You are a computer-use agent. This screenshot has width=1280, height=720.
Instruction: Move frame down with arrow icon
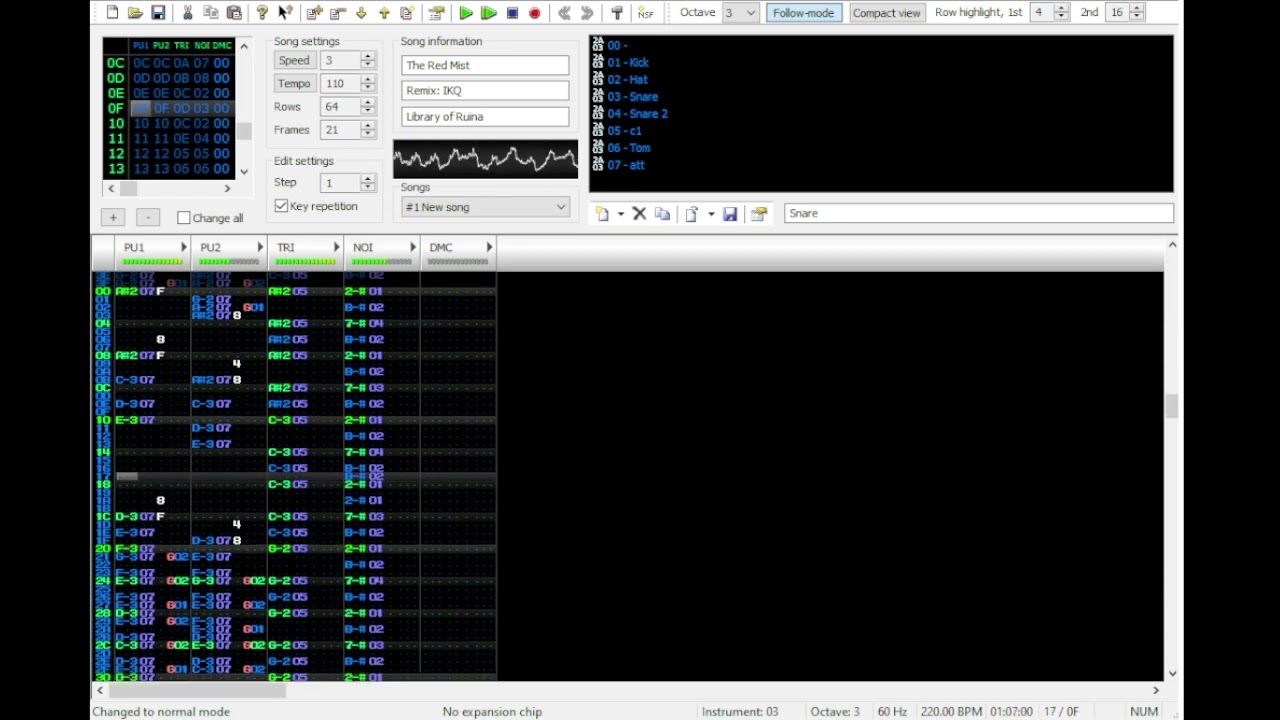361,13
